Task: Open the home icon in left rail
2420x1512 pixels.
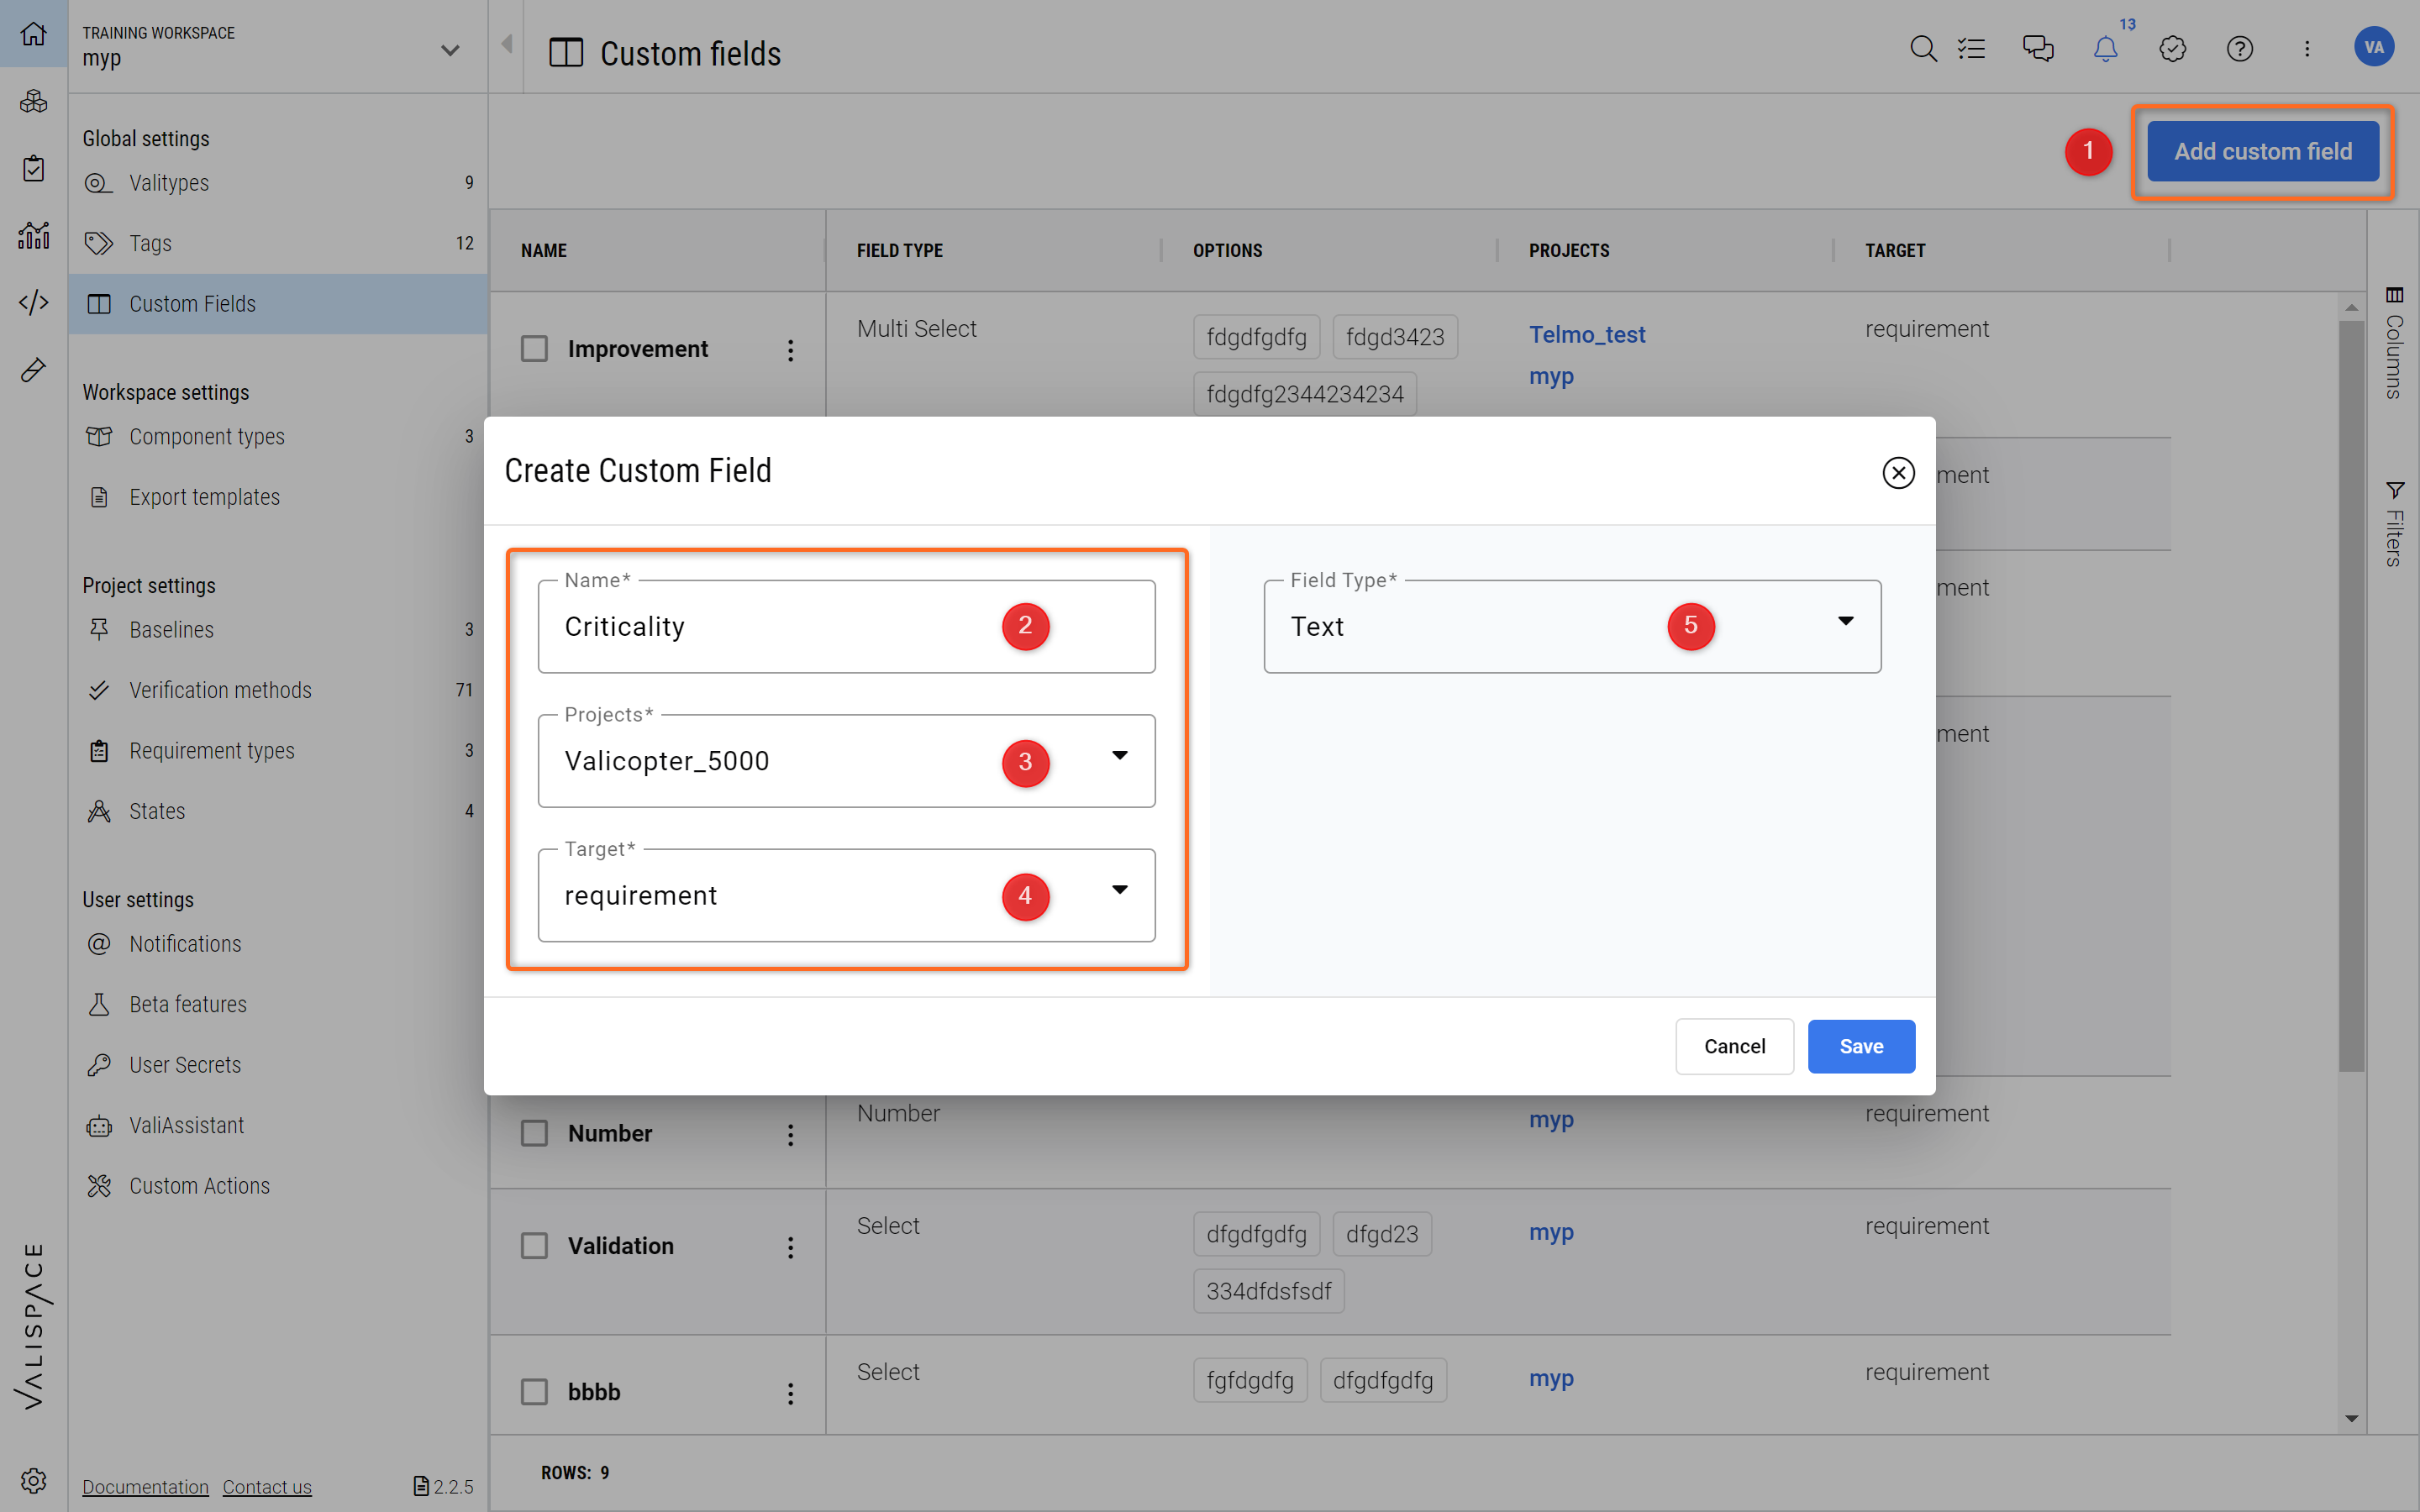Action: click(x=33, y=33)
